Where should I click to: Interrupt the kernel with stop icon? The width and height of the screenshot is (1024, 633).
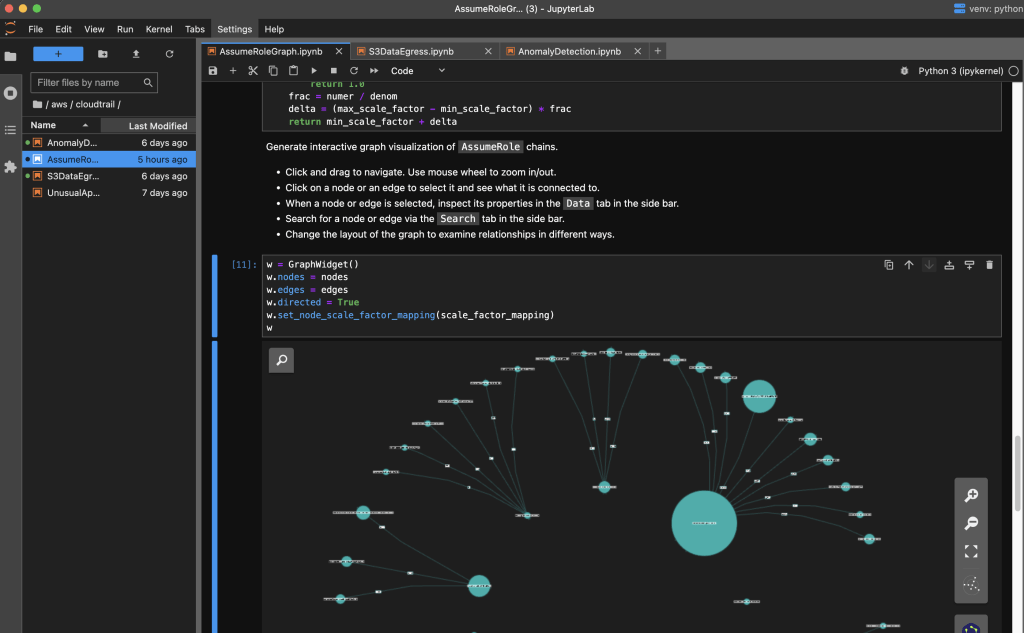(x=334, y=71)
